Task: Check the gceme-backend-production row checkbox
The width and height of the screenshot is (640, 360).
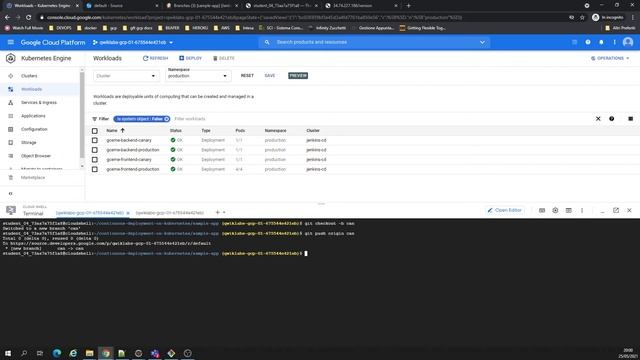Action: [95, 150]
